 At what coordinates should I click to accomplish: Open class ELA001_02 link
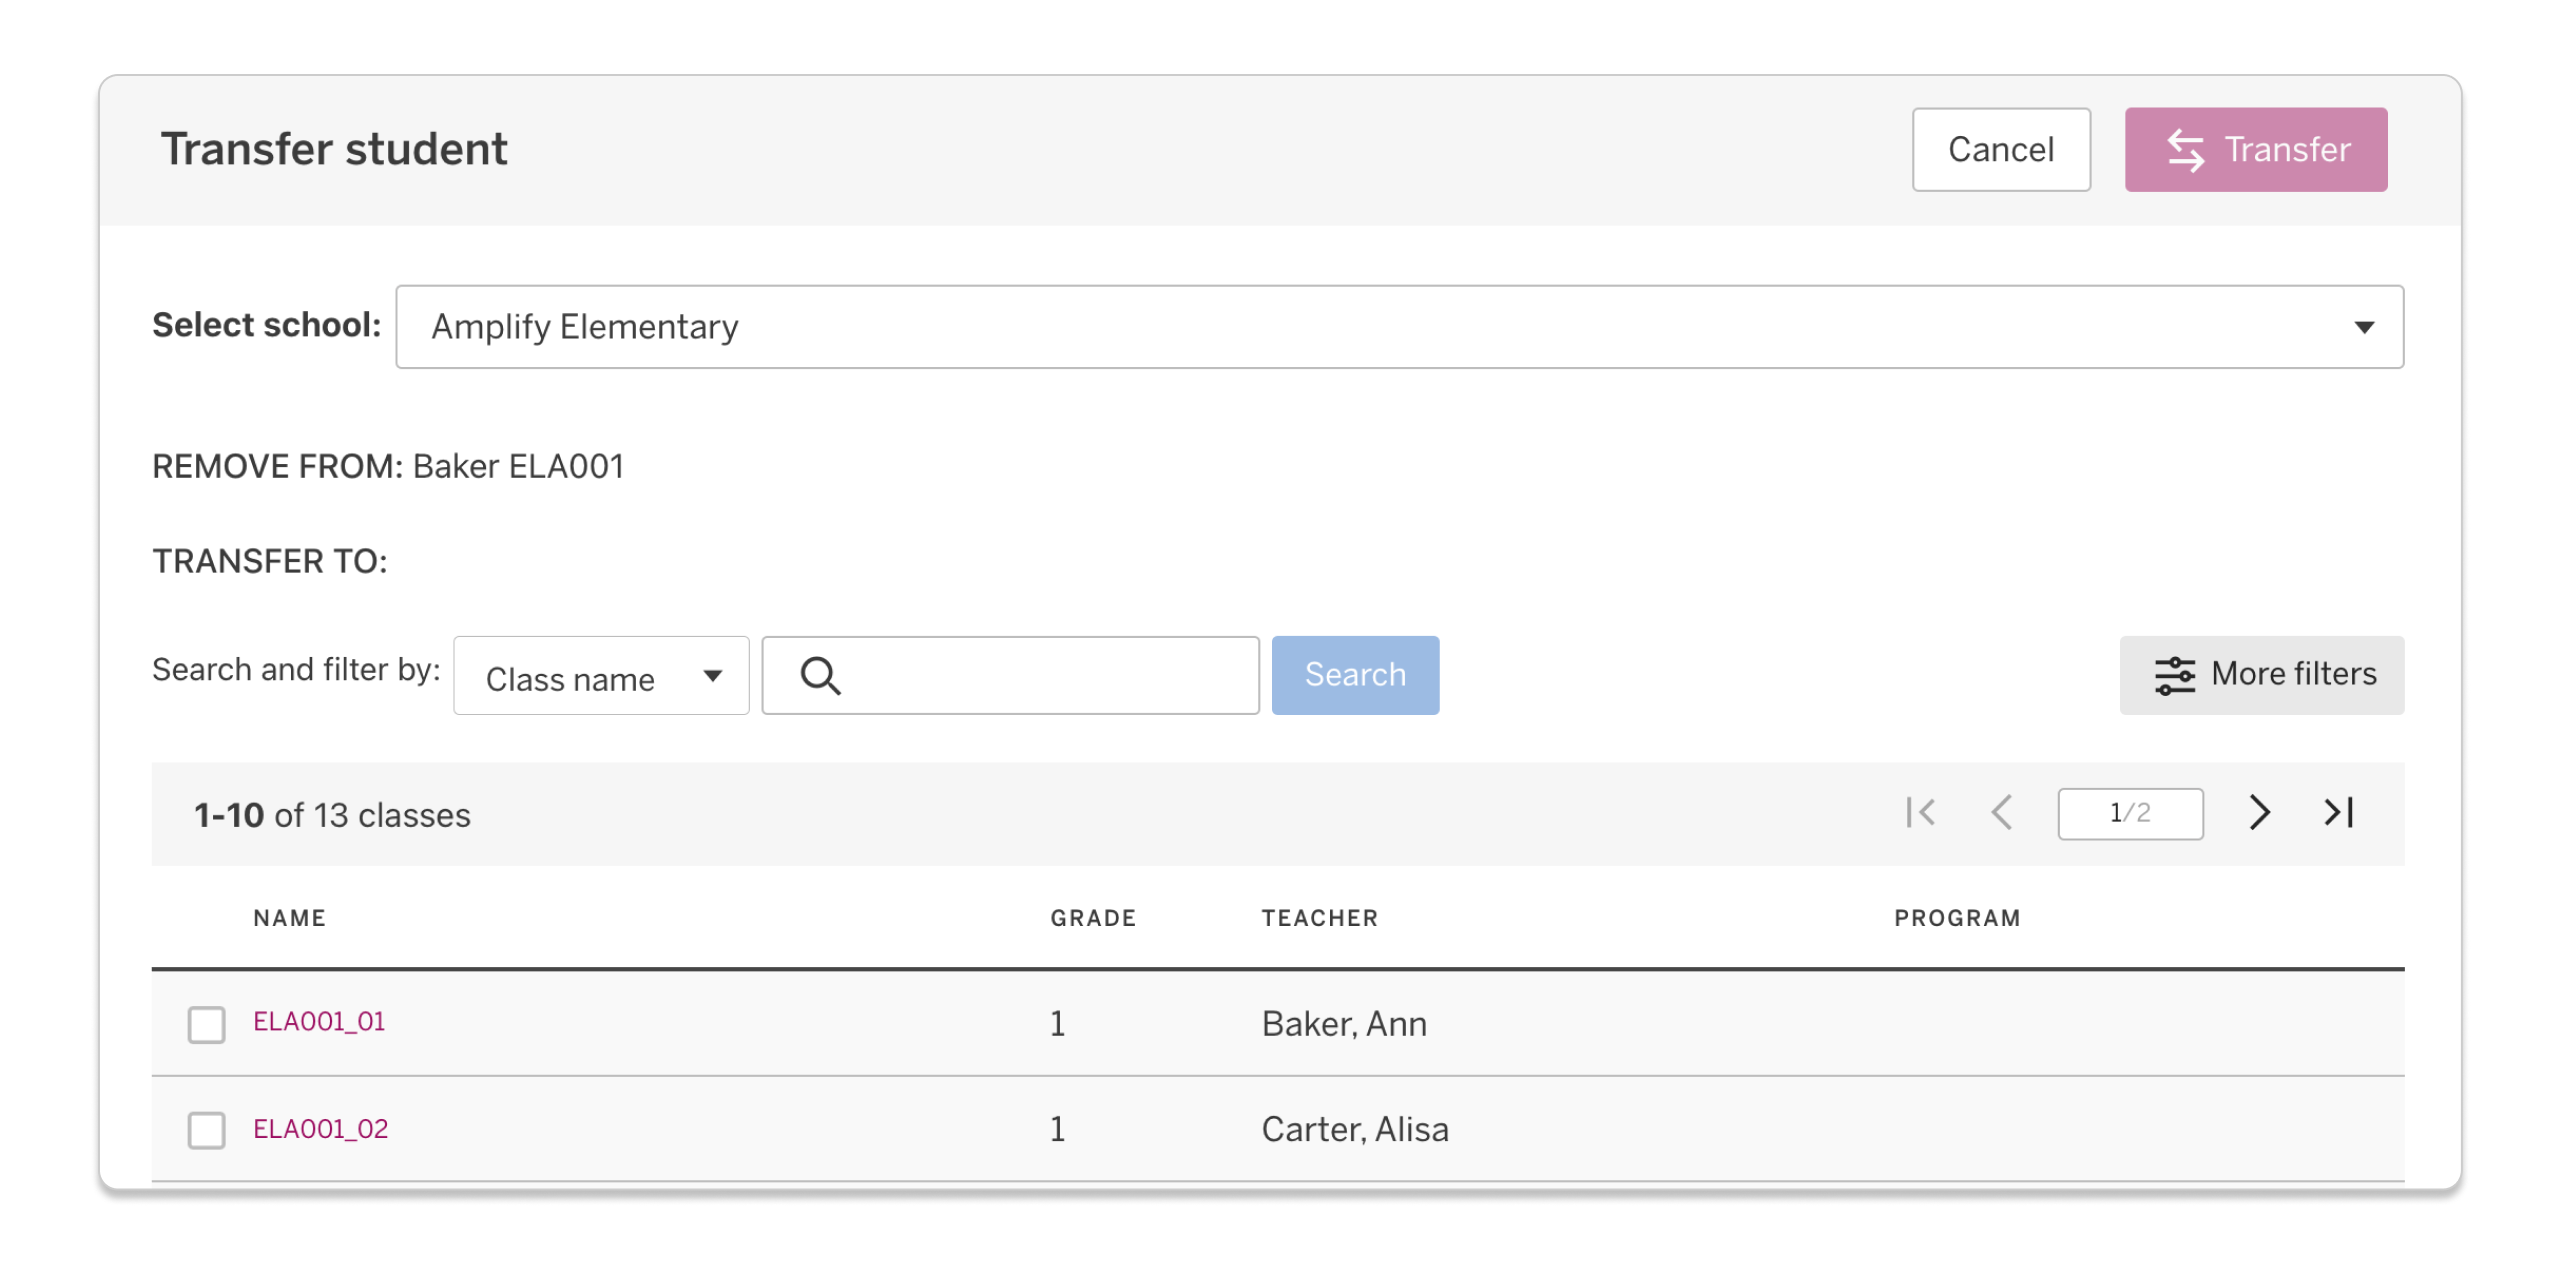pos(319,1129)
